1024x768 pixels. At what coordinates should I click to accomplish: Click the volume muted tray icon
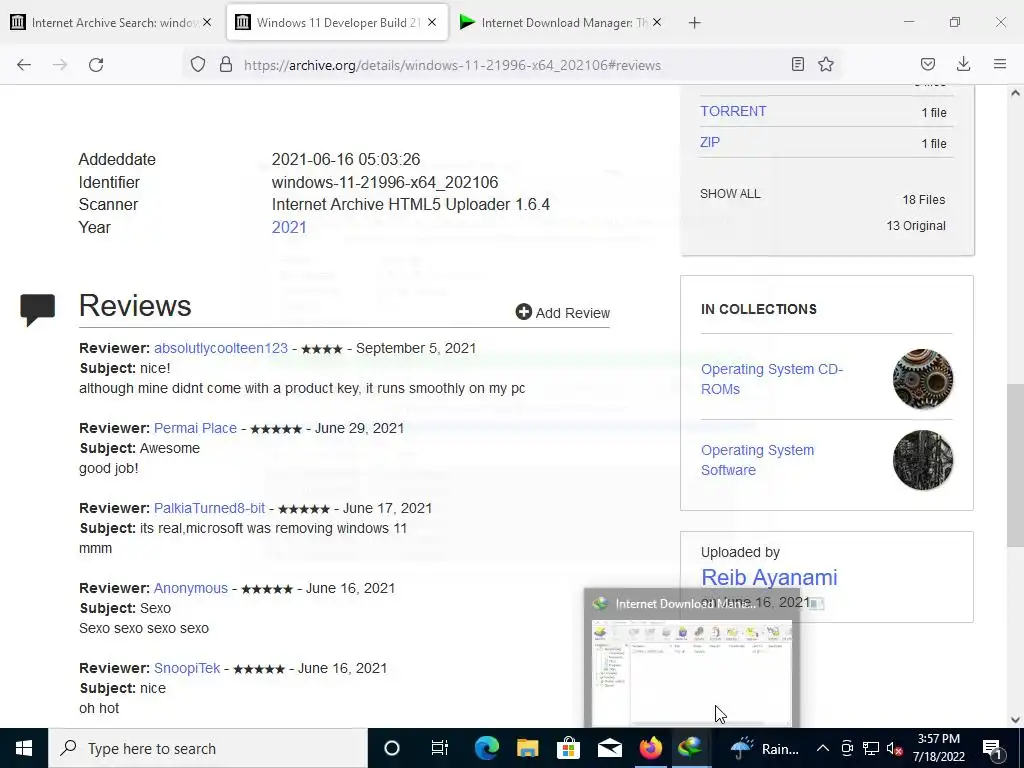point(894,749)
